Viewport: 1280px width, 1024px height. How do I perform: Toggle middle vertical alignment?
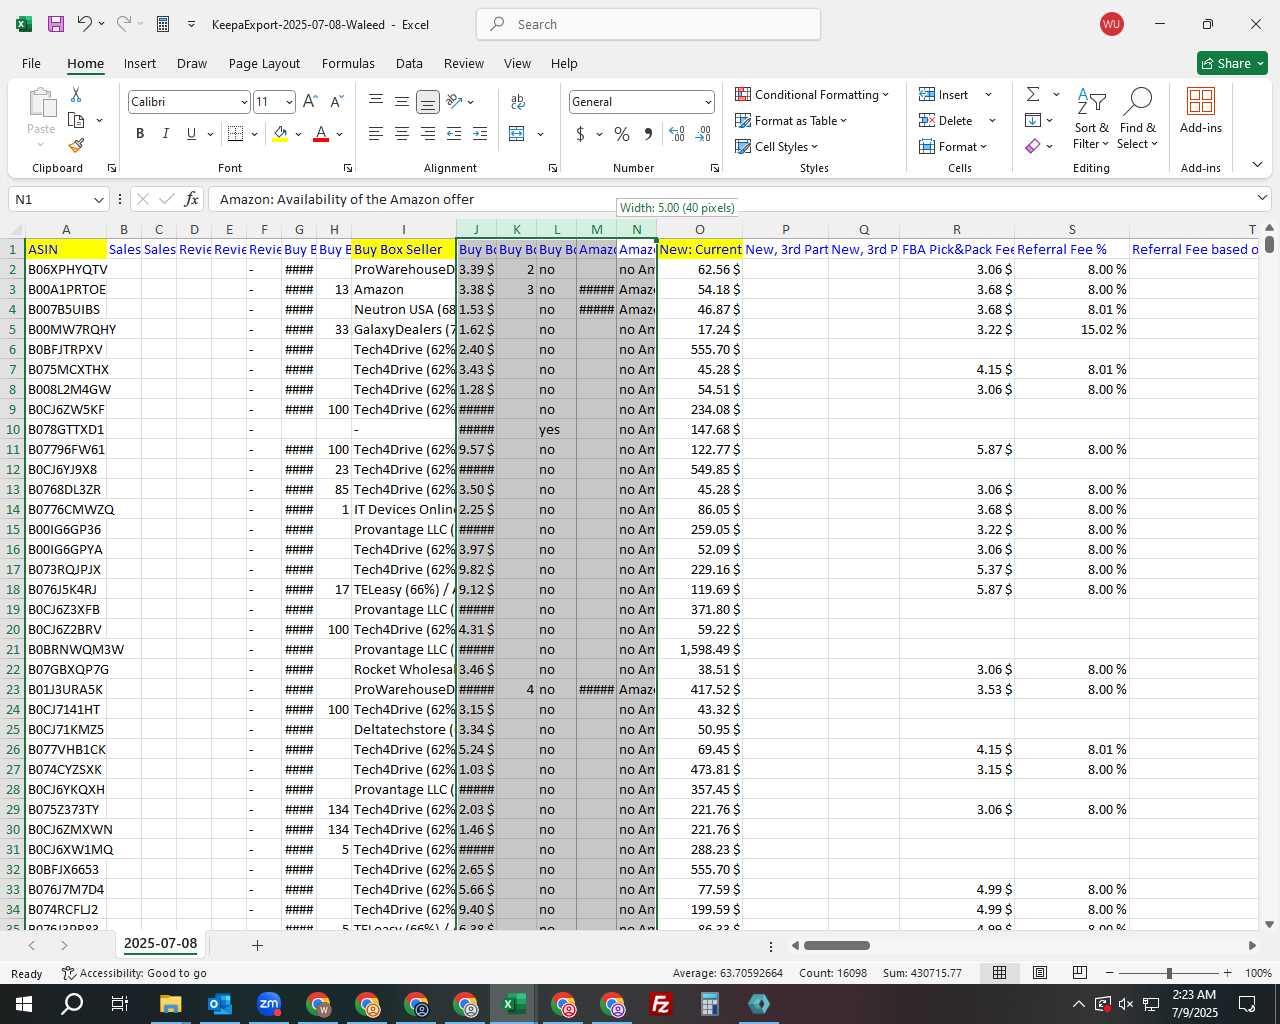401,102
